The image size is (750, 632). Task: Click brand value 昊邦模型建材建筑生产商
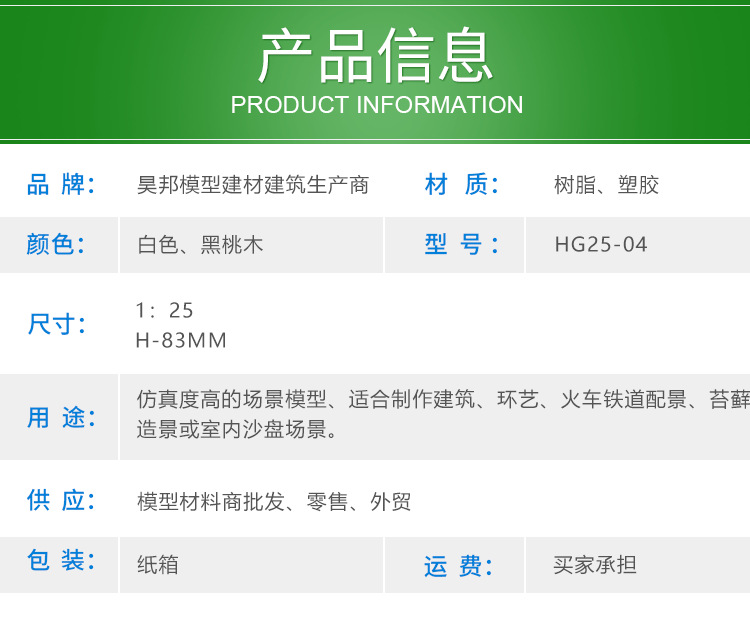(x=253, y=185)
